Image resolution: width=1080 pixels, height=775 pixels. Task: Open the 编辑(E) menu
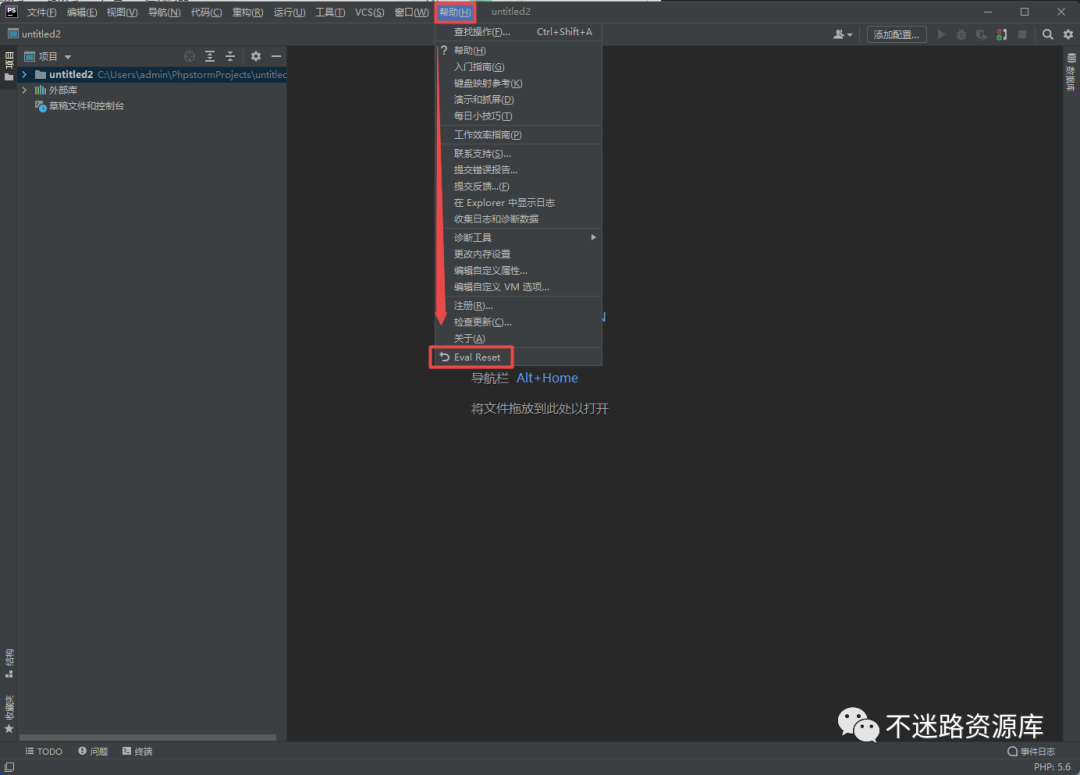point(82,12)
